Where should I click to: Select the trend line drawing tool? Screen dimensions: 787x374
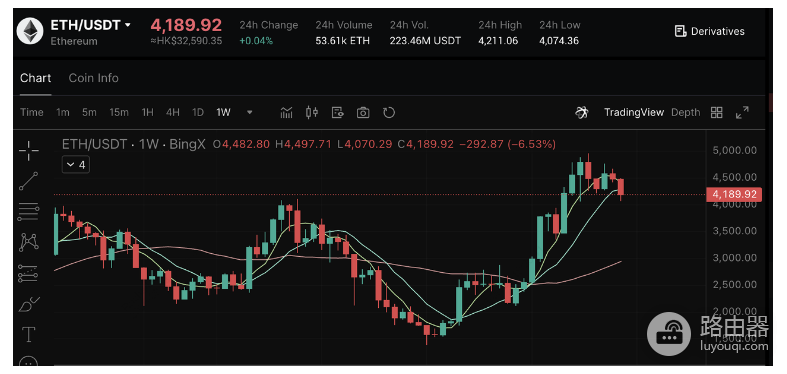pos(29,181)
